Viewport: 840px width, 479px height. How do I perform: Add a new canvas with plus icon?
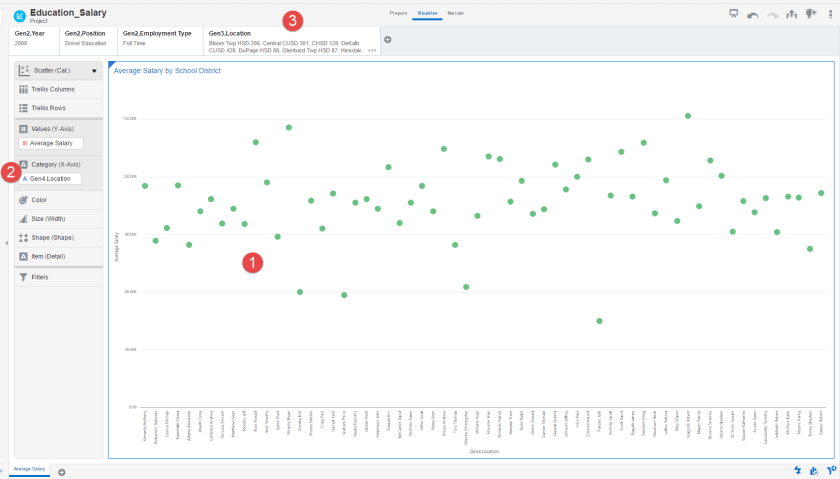[x=62, y=471]
